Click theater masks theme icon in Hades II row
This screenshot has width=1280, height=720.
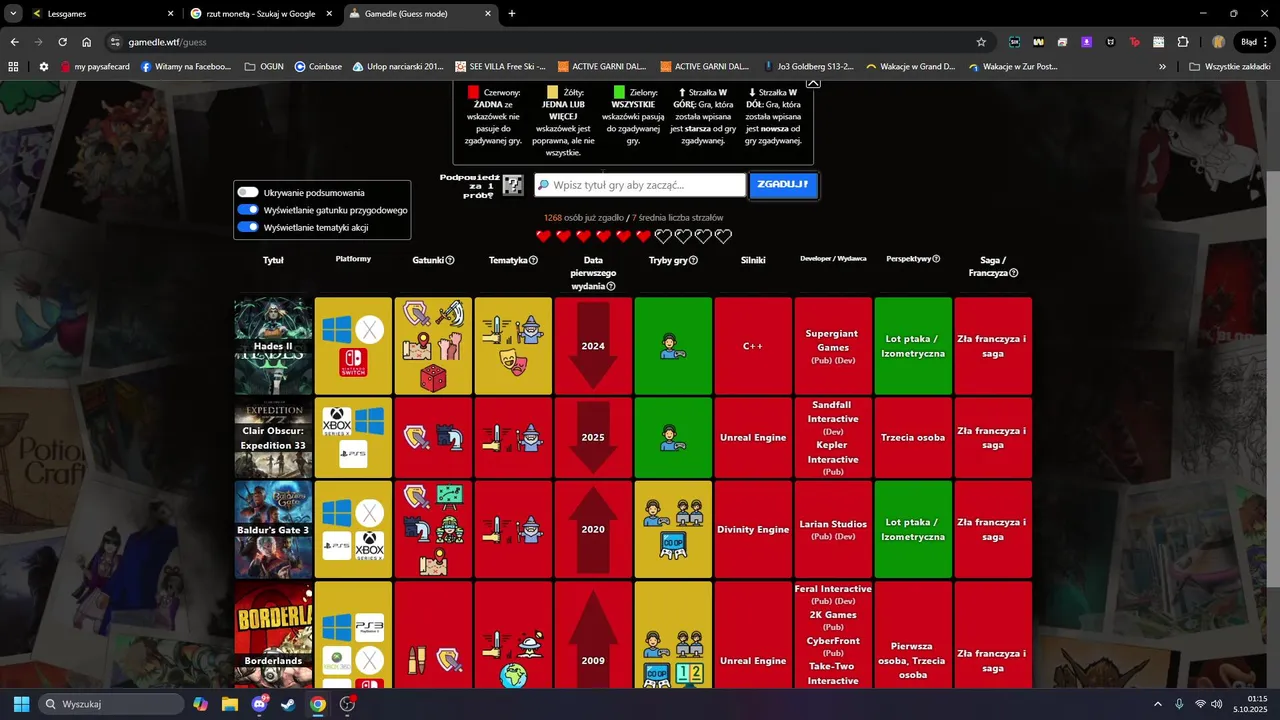point(513,362)
